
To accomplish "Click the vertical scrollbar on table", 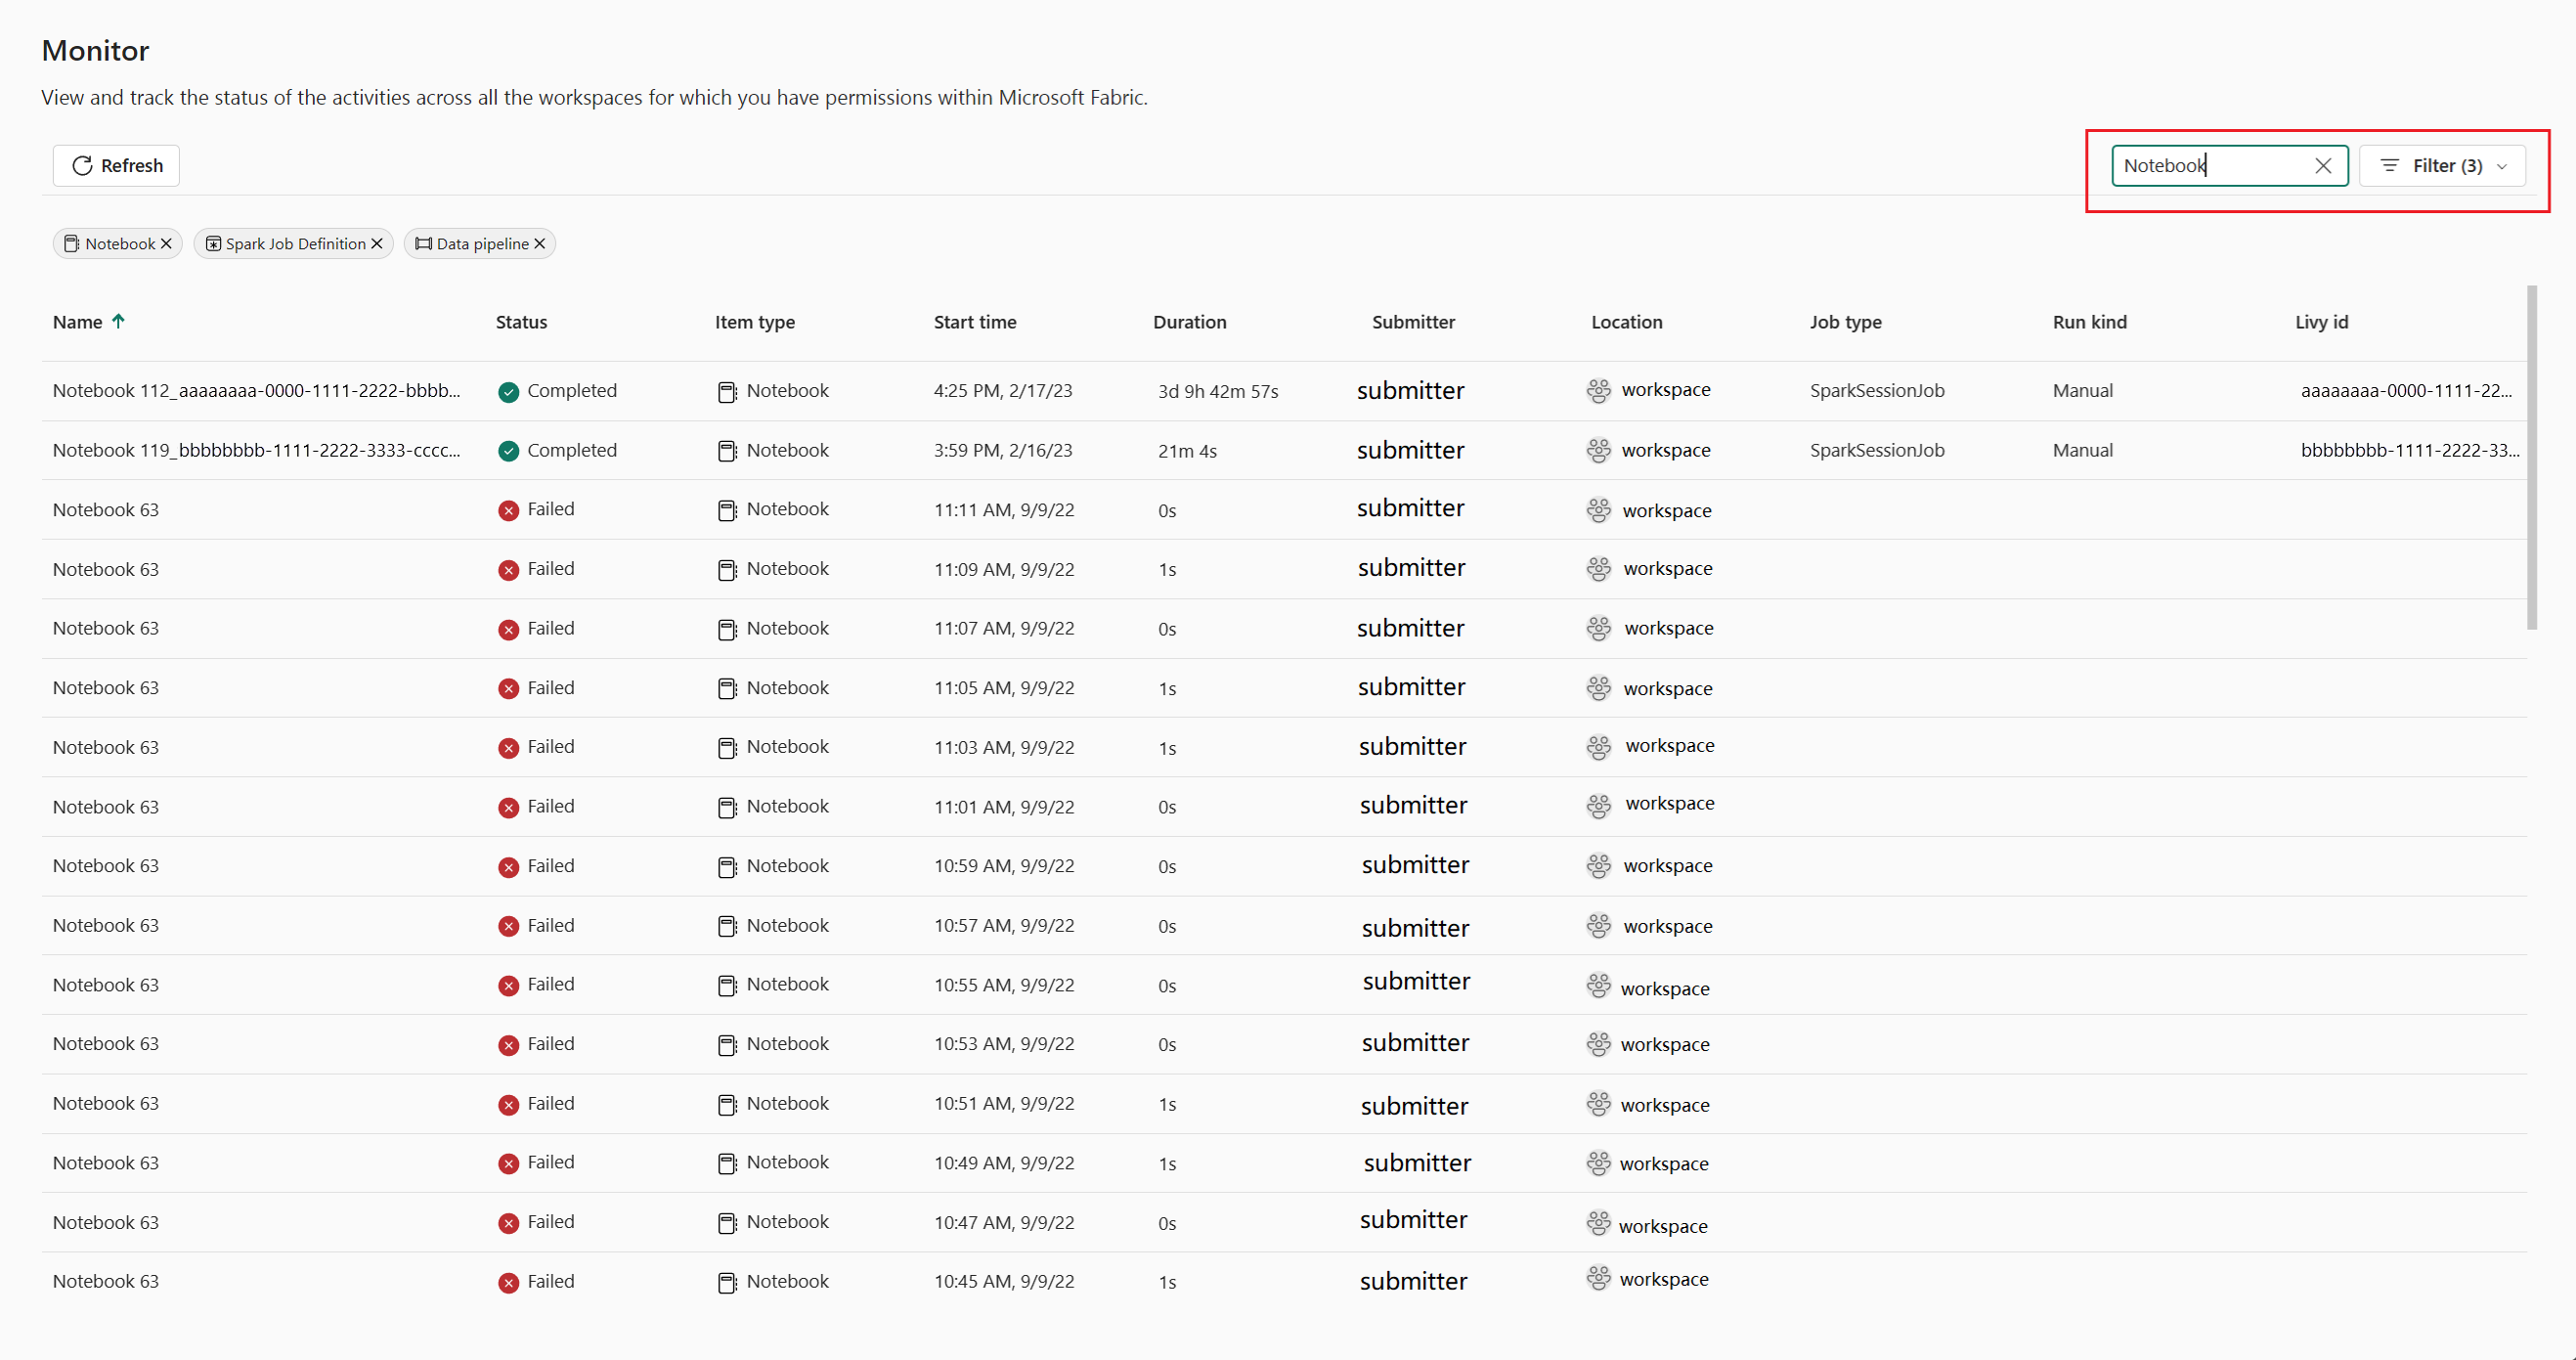I will click(x=2531, y=458).
